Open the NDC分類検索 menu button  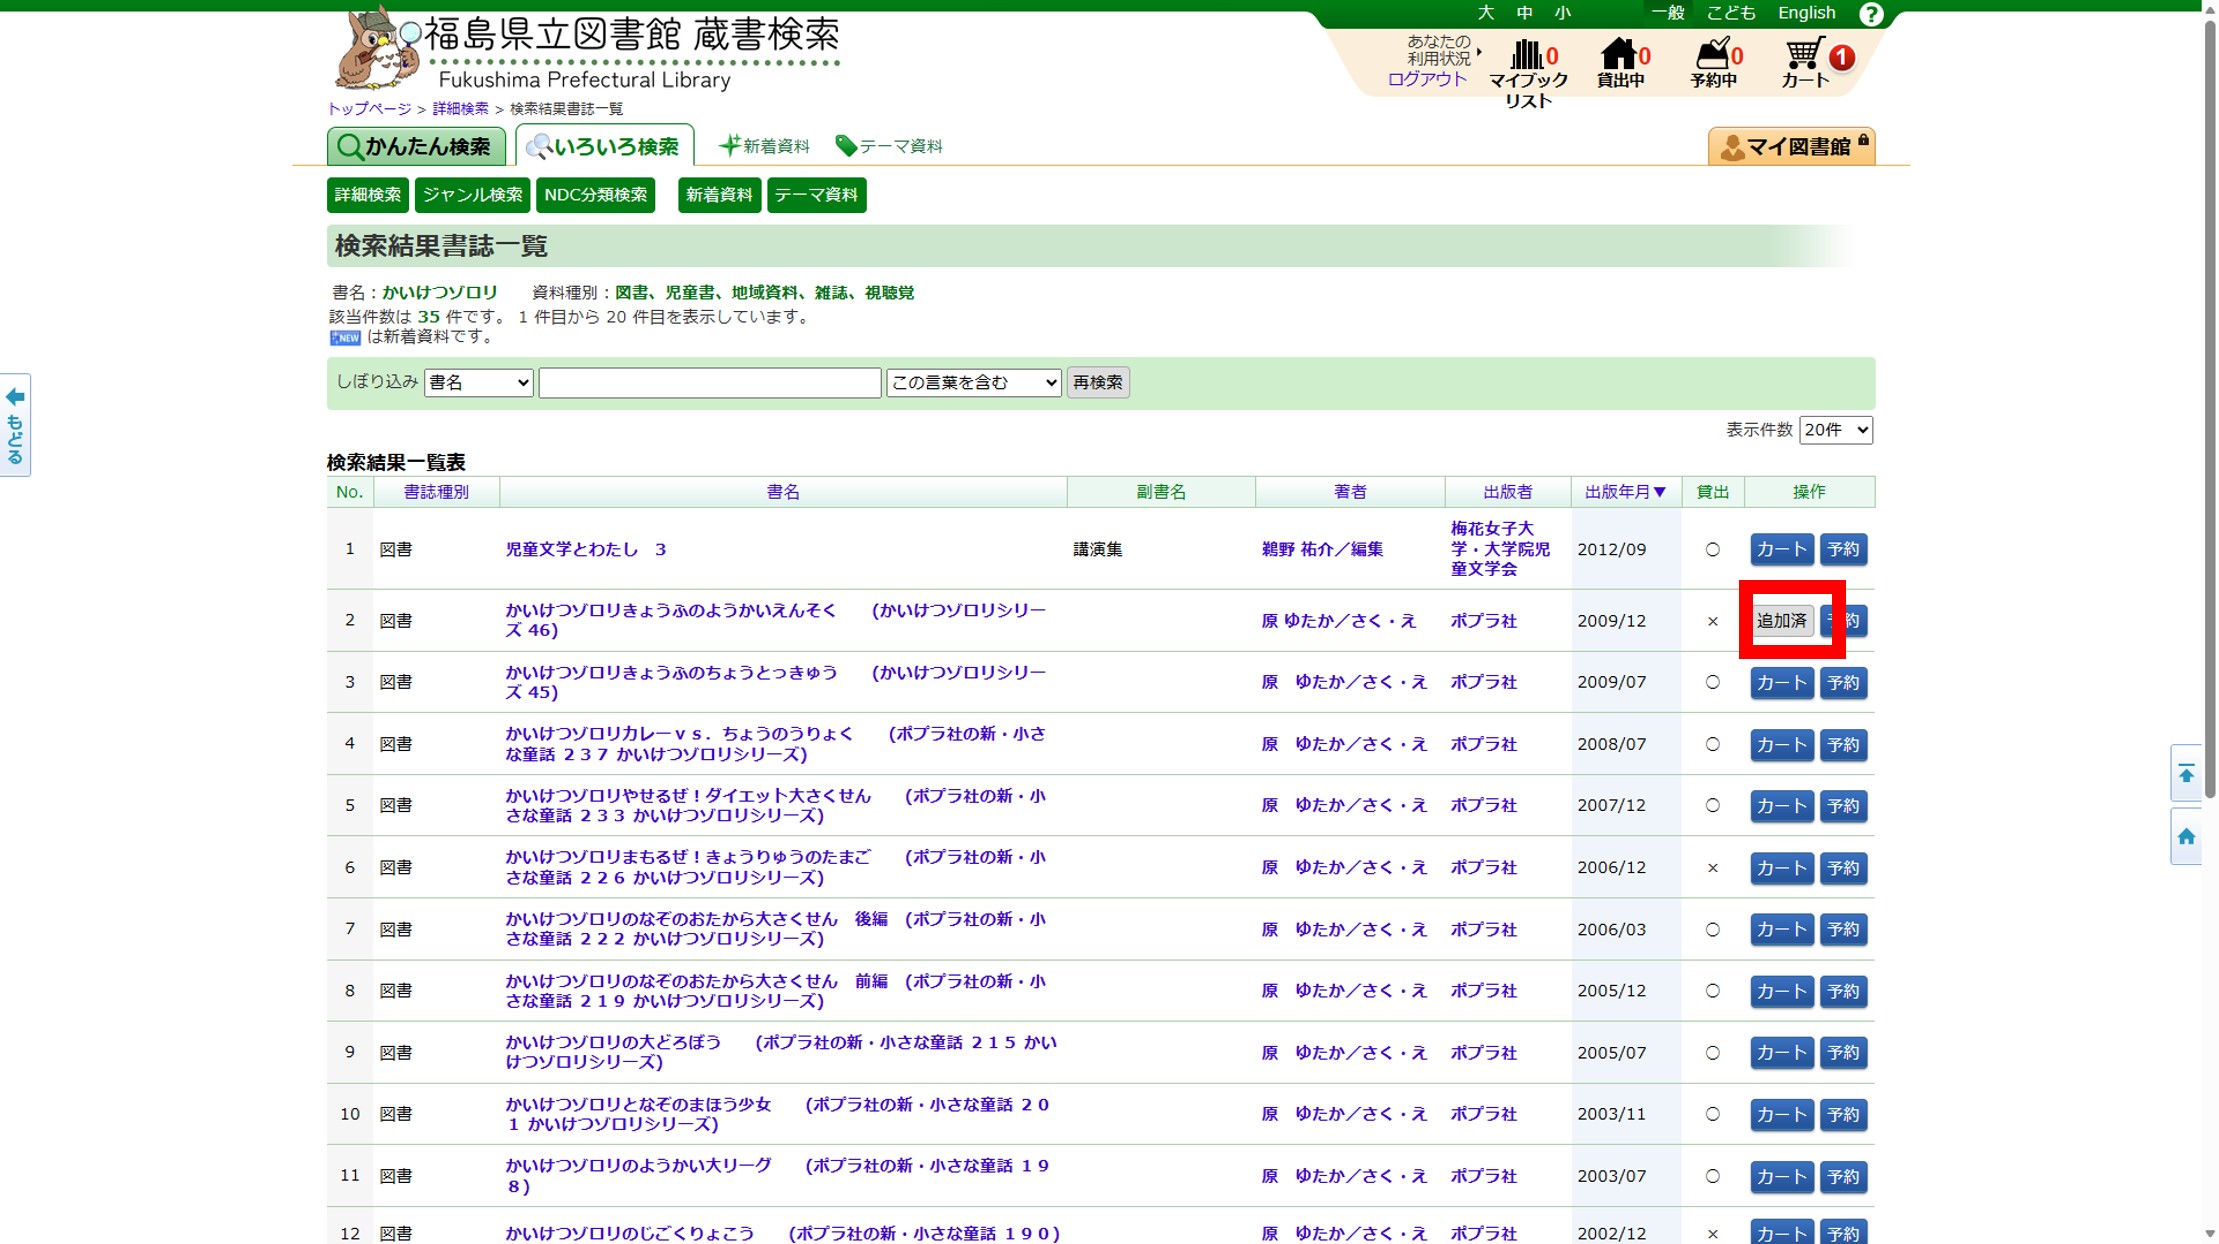tap(595, 195)
